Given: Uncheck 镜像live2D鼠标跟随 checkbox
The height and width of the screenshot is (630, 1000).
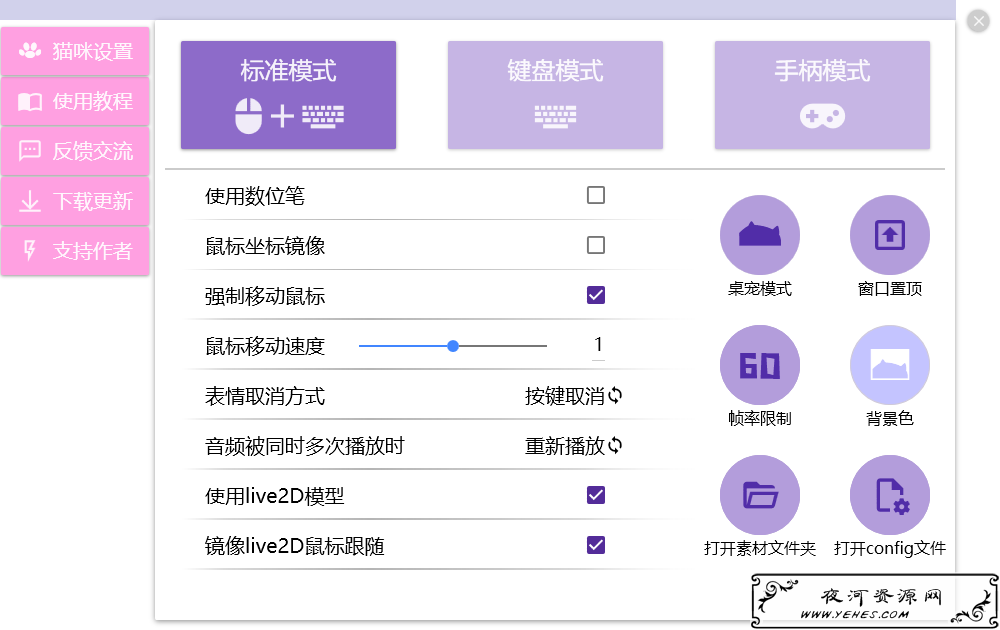Looking at the screenshot, I should click(x=596, y=545).
